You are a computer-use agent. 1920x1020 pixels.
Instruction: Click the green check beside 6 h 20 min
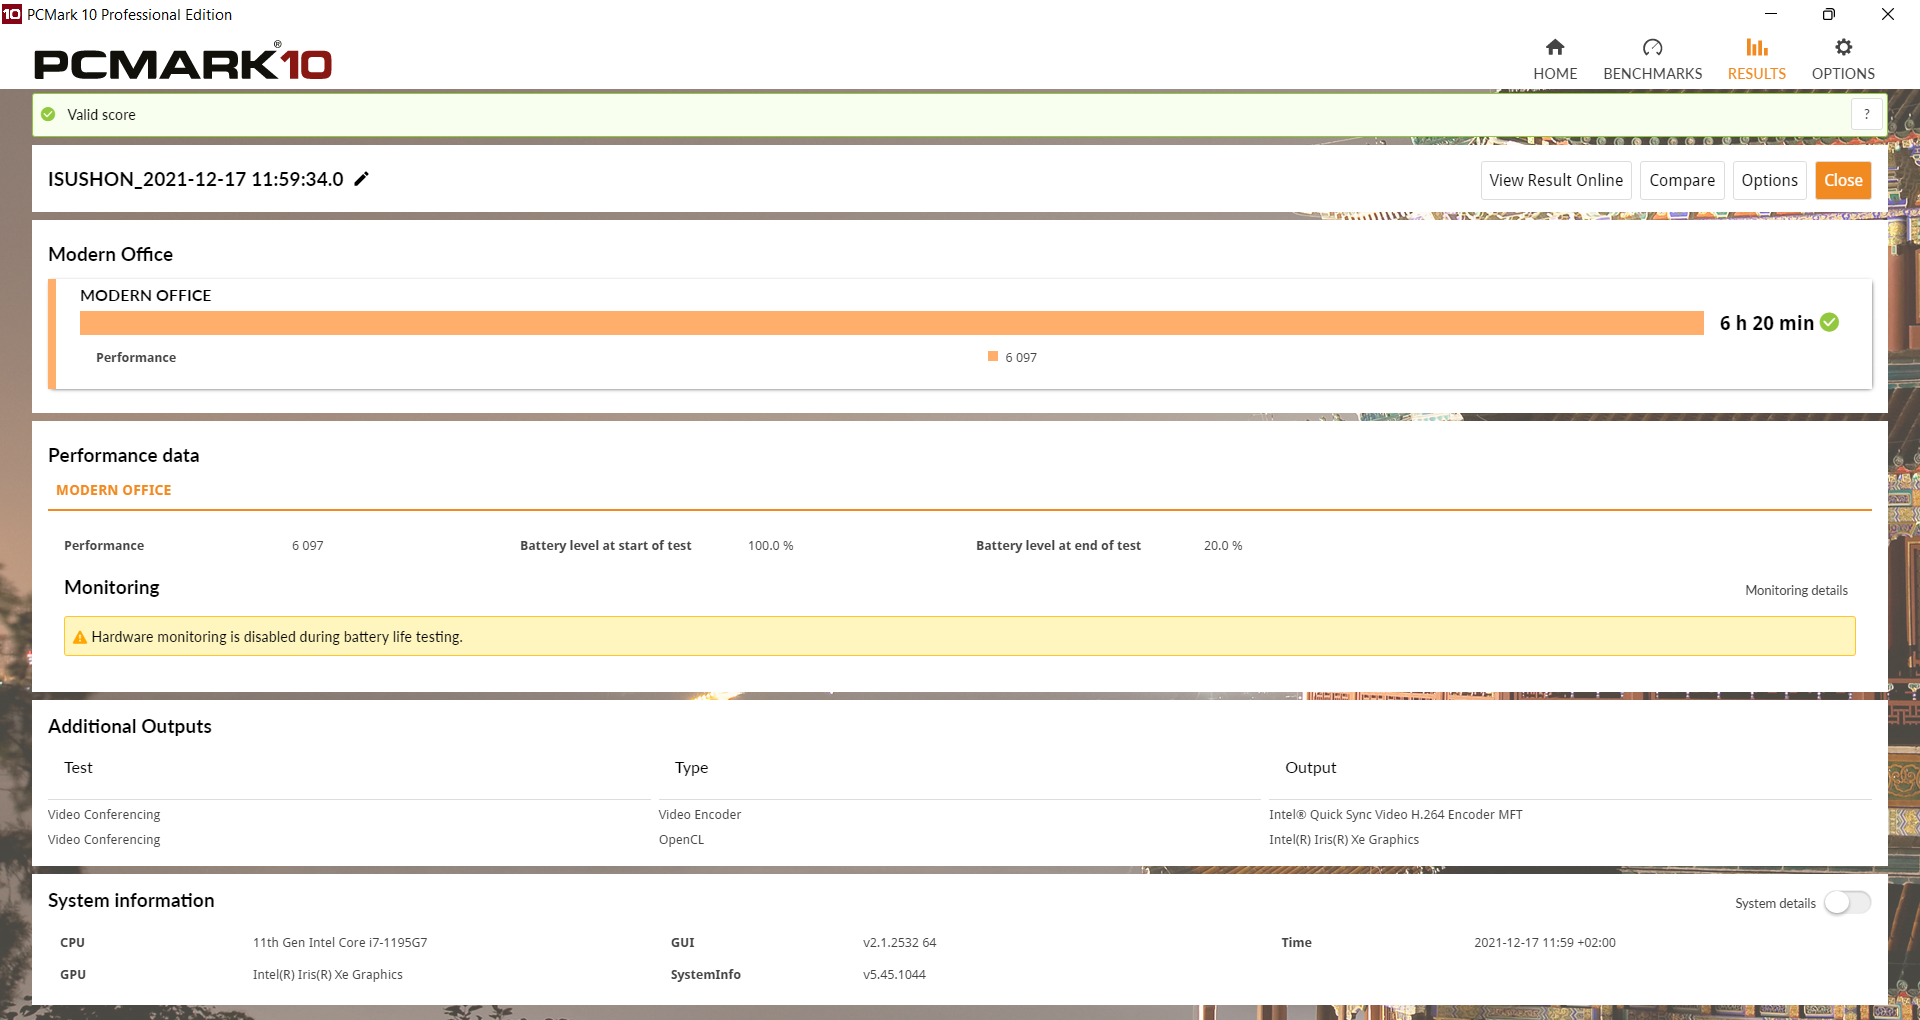coord(1830,322)
